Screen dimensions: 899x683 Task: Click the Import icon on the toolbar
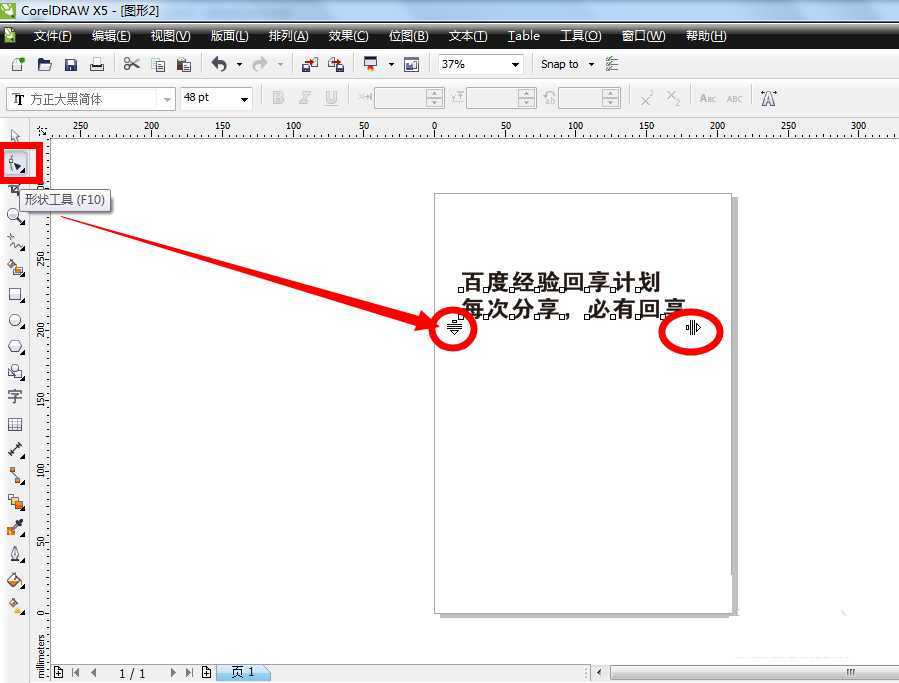click(310, 63)
